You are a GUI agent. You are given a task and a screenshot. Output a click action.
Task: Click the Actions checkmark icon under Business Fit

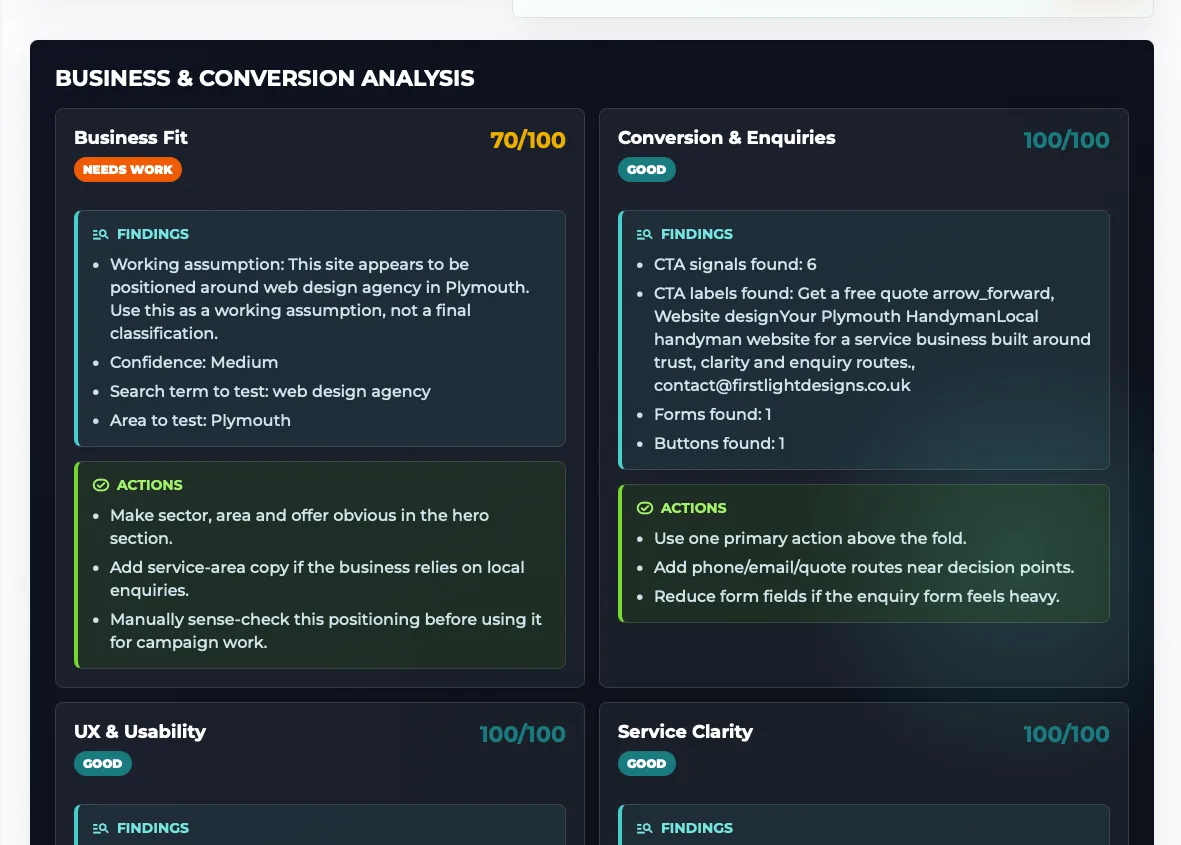(x=100, y=485)
